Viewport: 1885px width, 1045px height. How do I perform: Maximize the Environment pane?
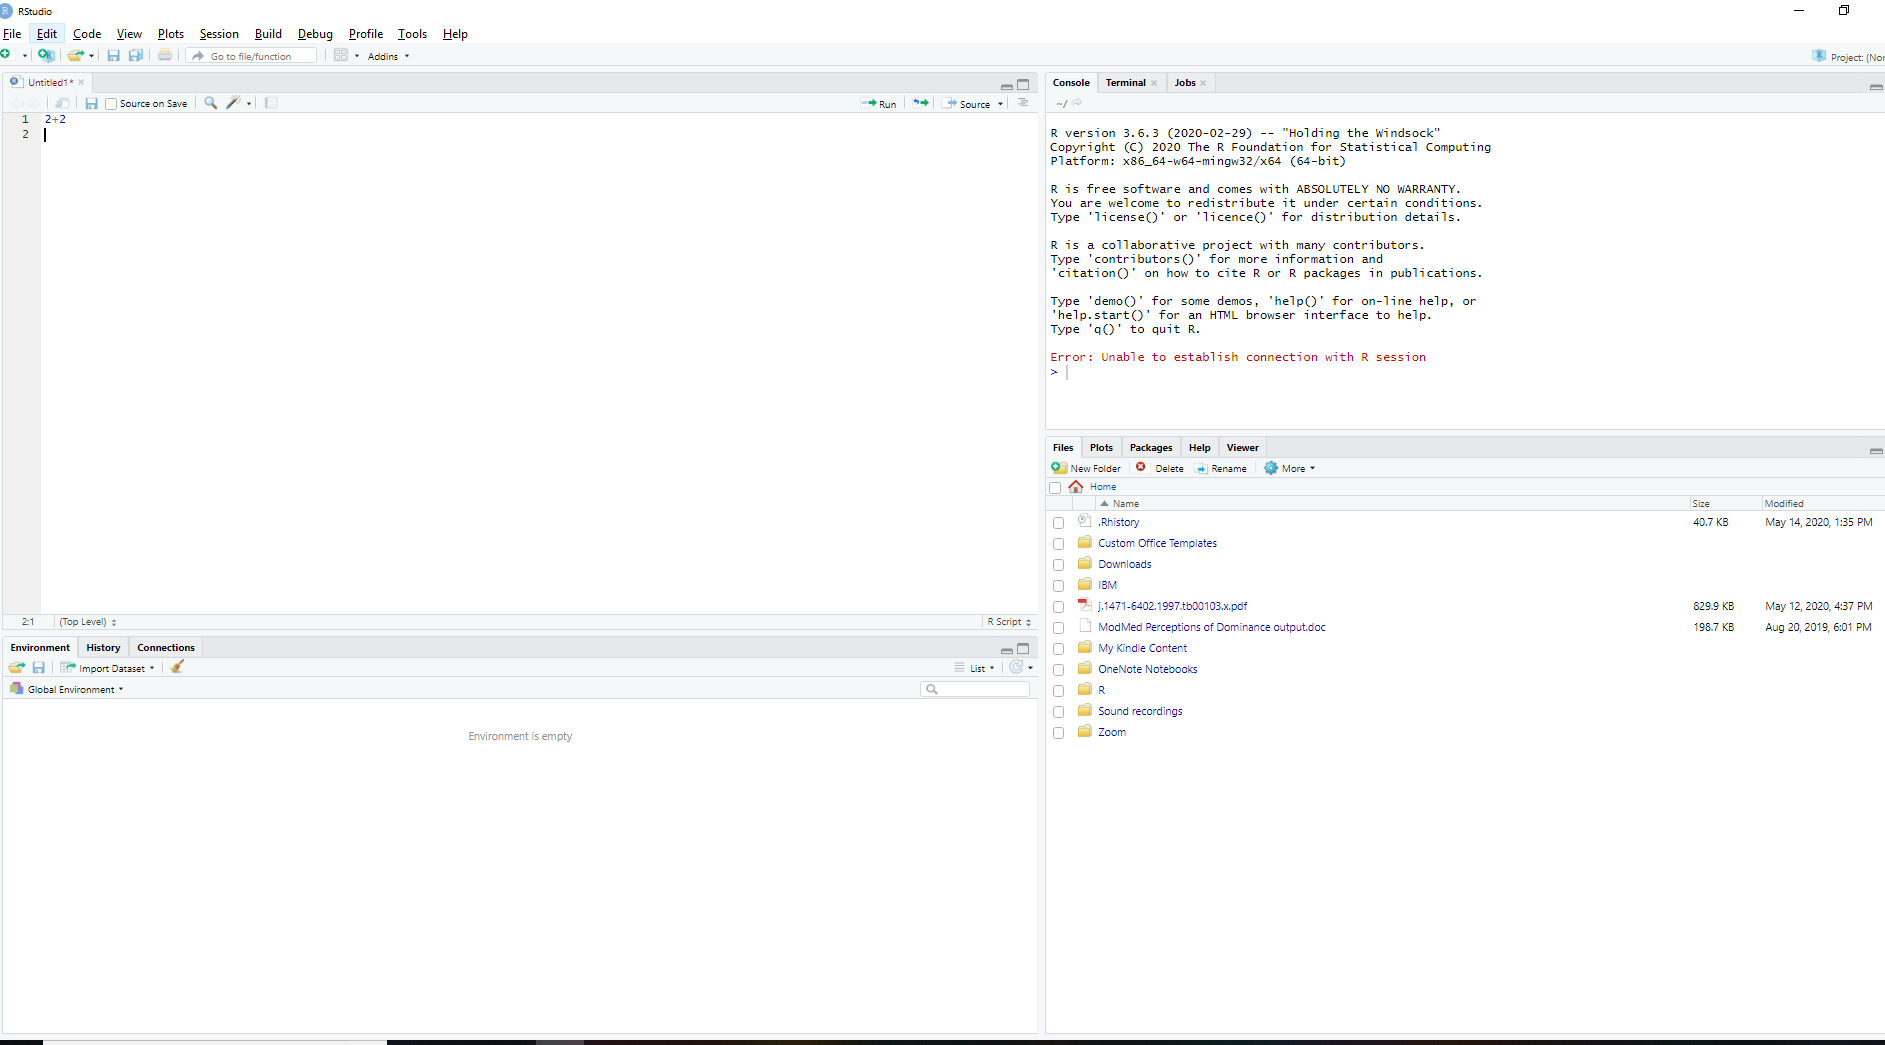1023,649
